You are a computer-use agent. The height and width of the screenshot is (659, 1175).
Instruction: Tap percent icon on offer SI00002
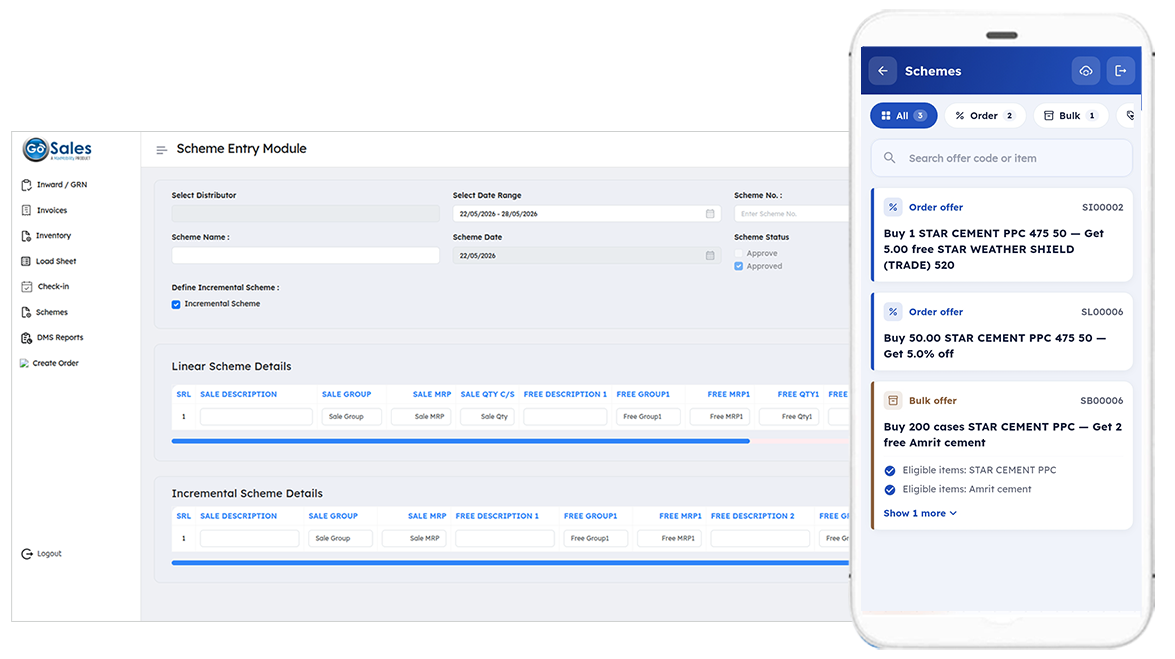[x=892, y=207]
